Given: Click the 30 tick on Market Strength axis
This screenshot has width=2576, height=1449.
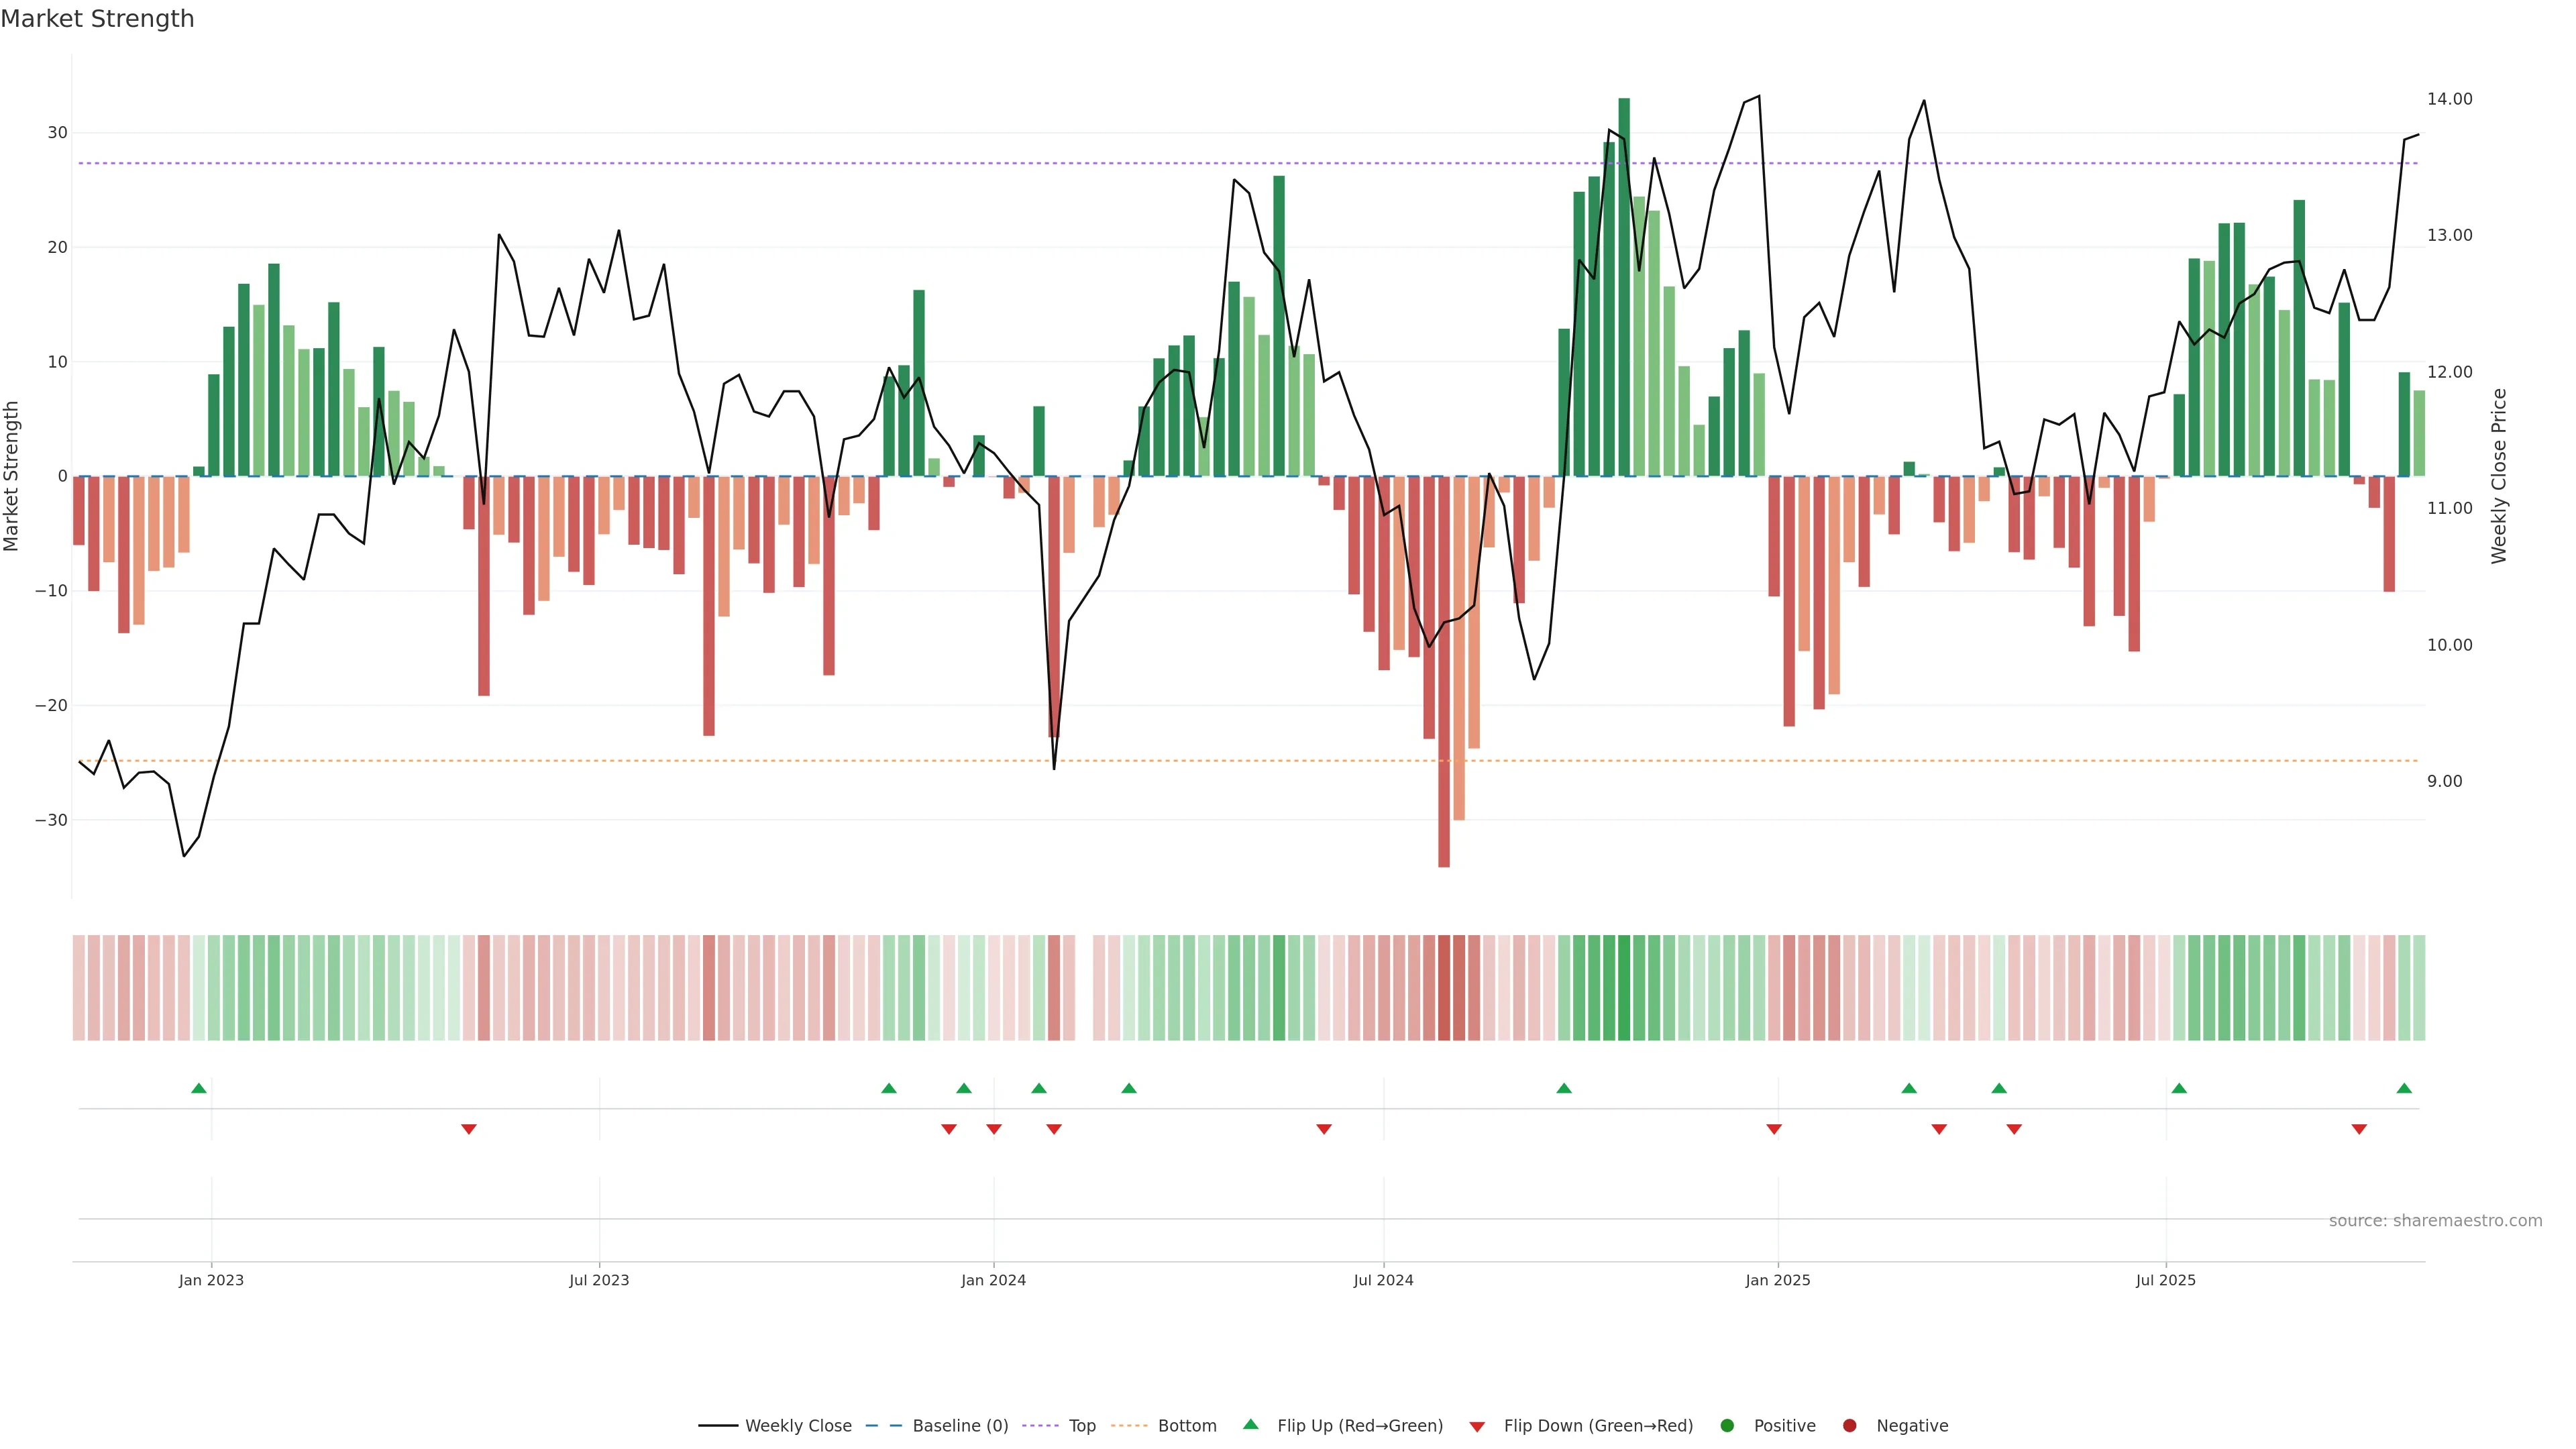Looking at the screenshot, I should coord(57,132).
